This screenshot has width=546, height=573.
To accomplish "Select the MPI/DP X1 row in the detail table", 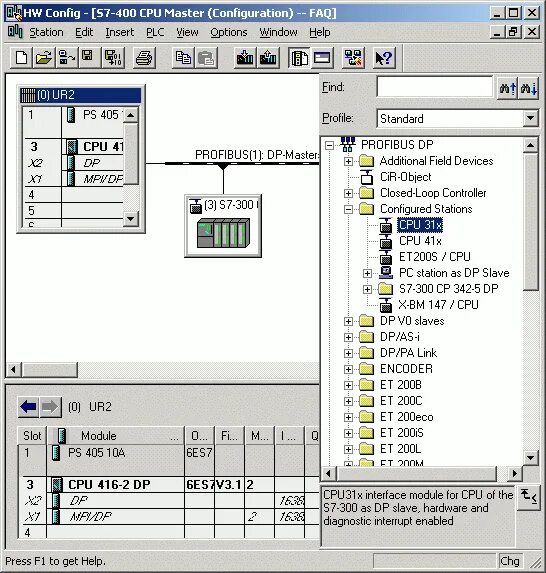I will [x=168, y=516].
